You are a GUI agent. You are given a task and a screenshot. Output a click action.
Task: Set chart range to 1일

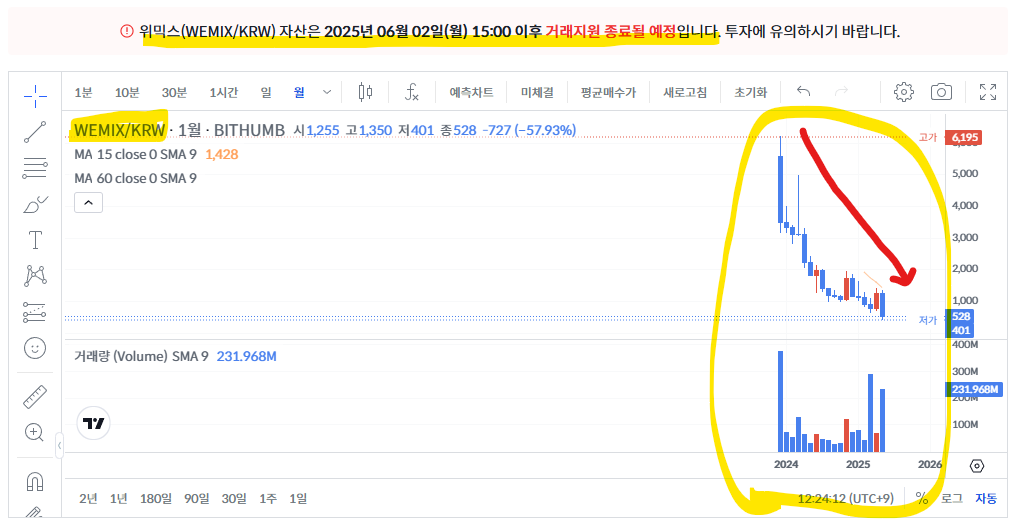click(x=298, y=499)
